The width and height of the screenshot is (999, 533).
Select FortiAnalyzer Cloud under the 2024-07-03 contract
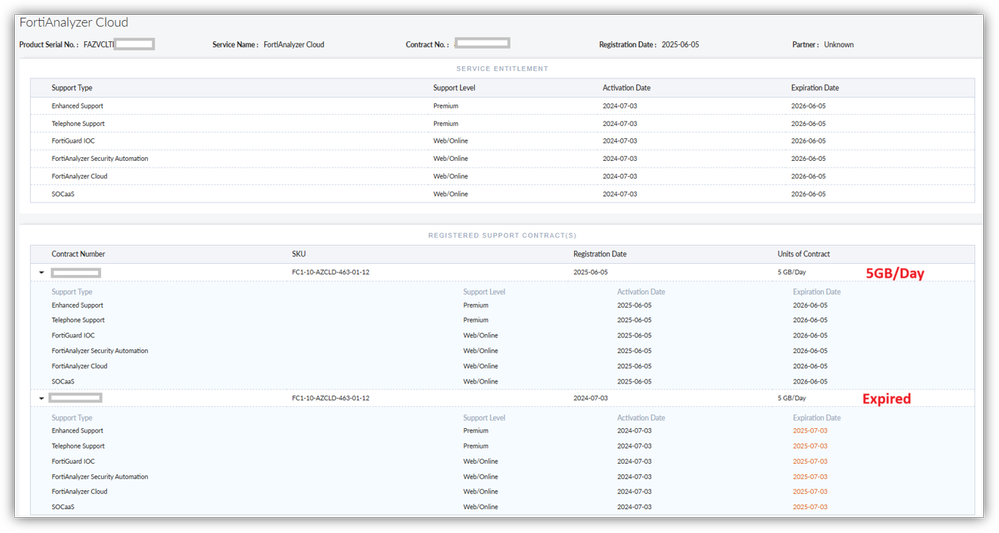tap(79, 492)
